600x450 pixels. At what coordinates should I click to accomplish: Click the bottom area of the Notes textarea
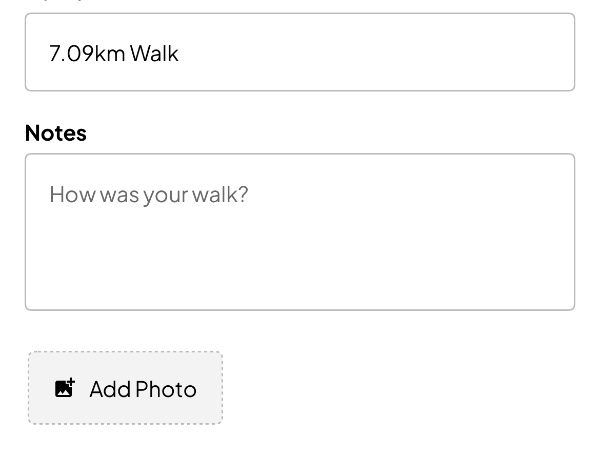pyautogui.click(x=300, y=291)
